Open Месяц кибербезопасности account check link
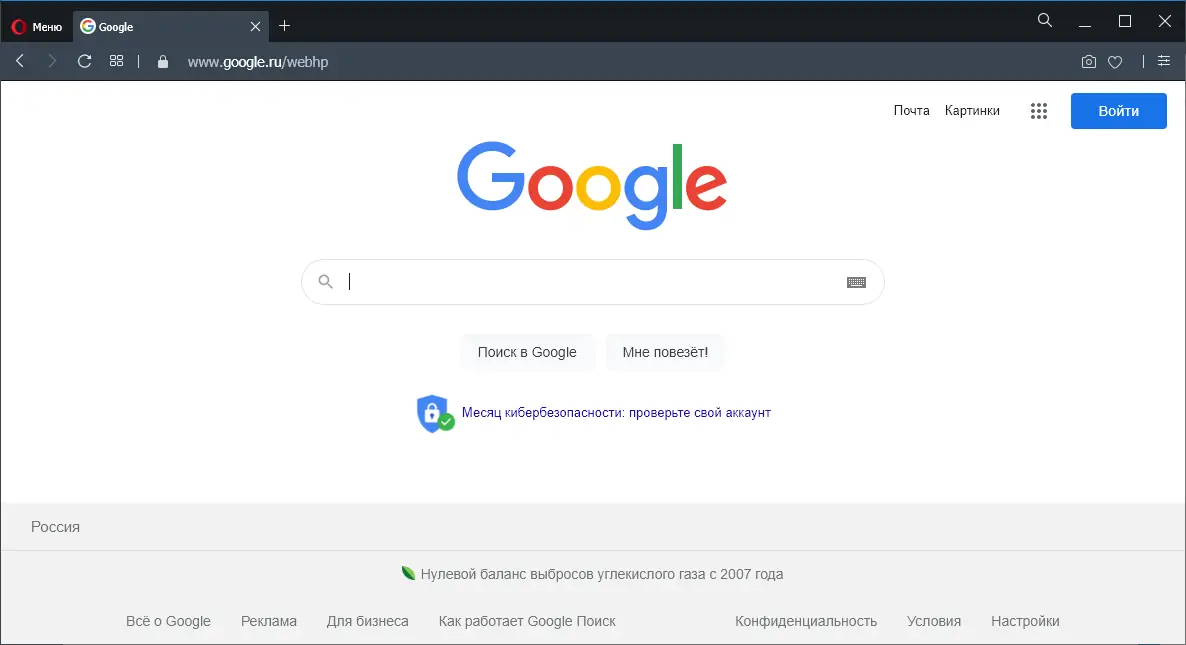This screenshot has height=645, width=1186. (x=616, y=413)
